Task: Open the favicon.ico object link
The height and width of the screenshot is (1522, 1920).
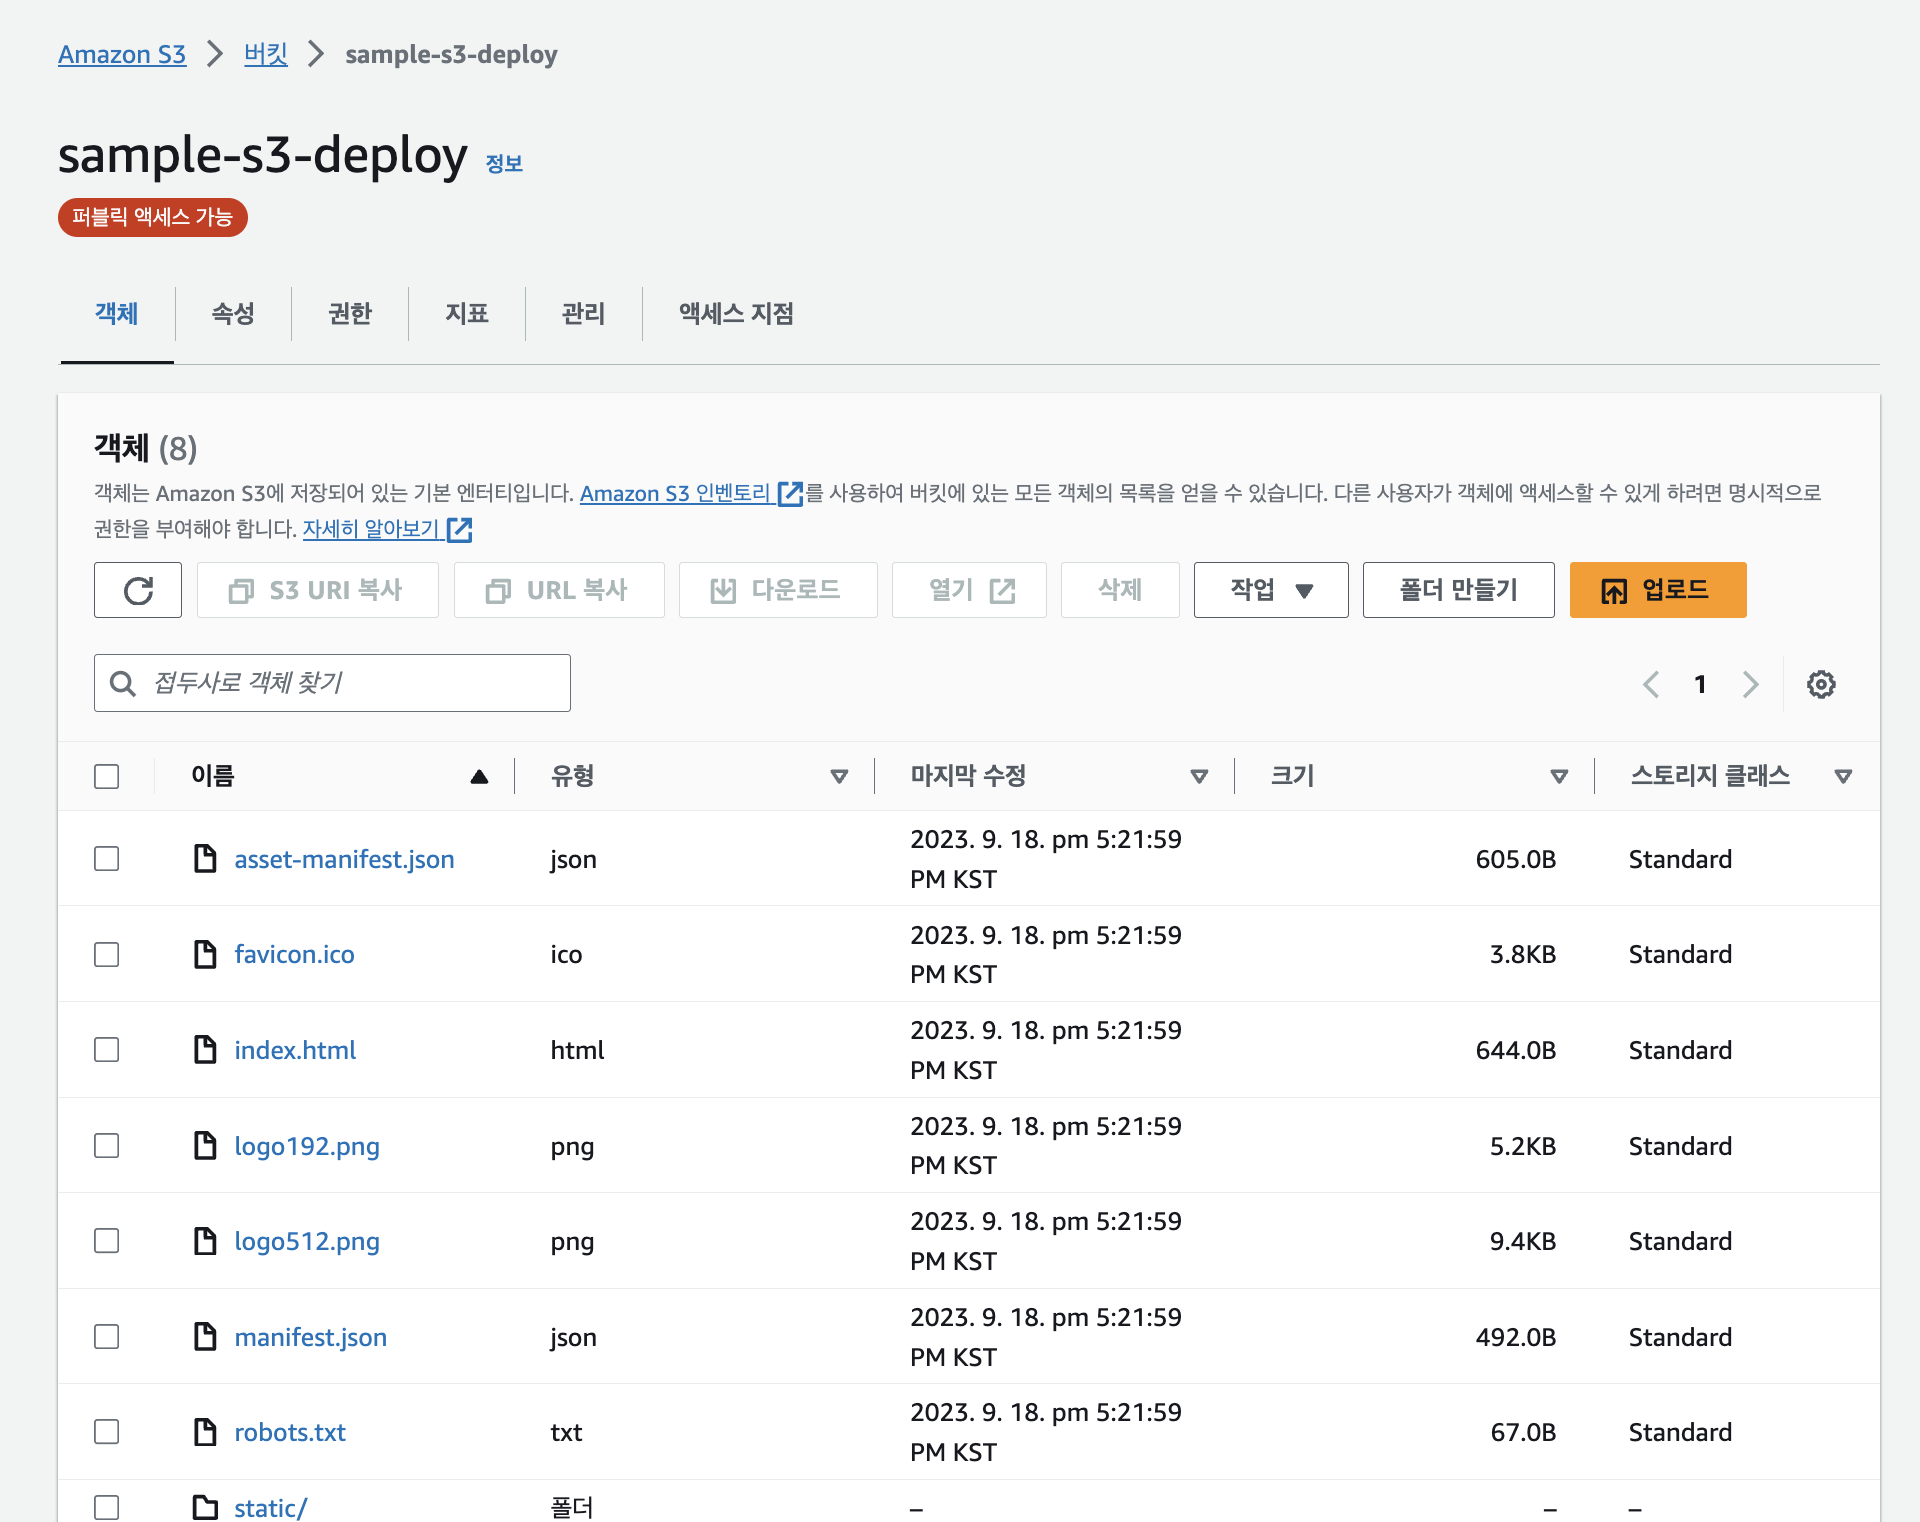Action: click(294, 954)
